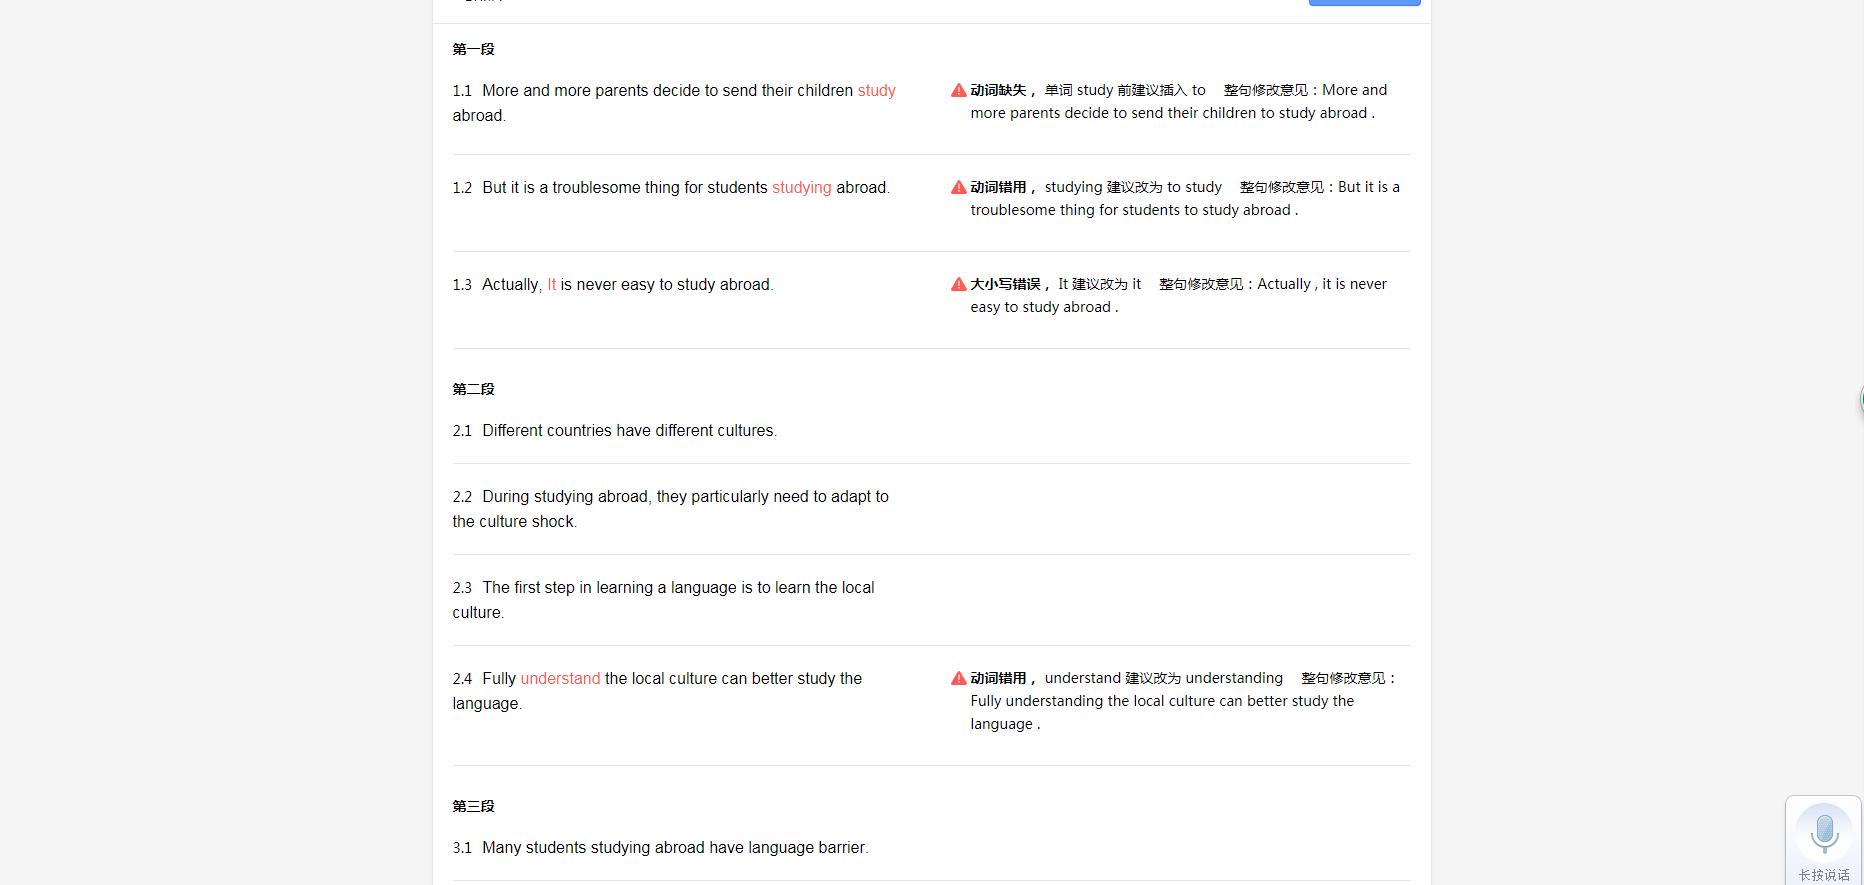Image resolution: width=1864 pixels, height=885 pixels.
Task: Click the red highlighted 'understand' in sentence 2.4
Action: click(x=560, y=678)
